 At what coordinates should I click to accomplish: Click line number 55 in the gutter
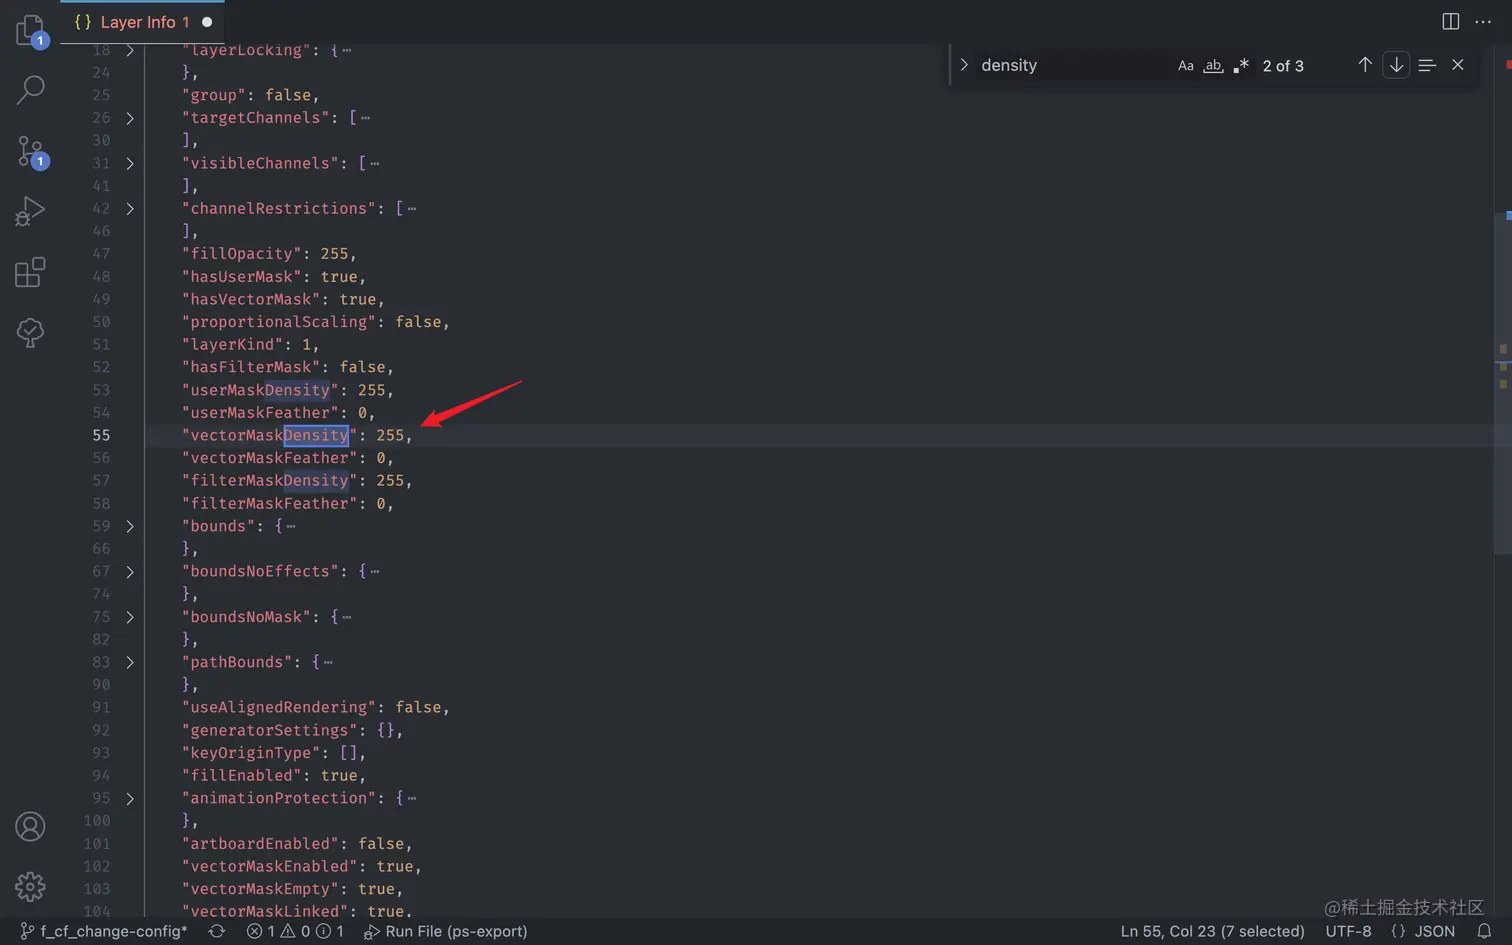coord(101,436)
